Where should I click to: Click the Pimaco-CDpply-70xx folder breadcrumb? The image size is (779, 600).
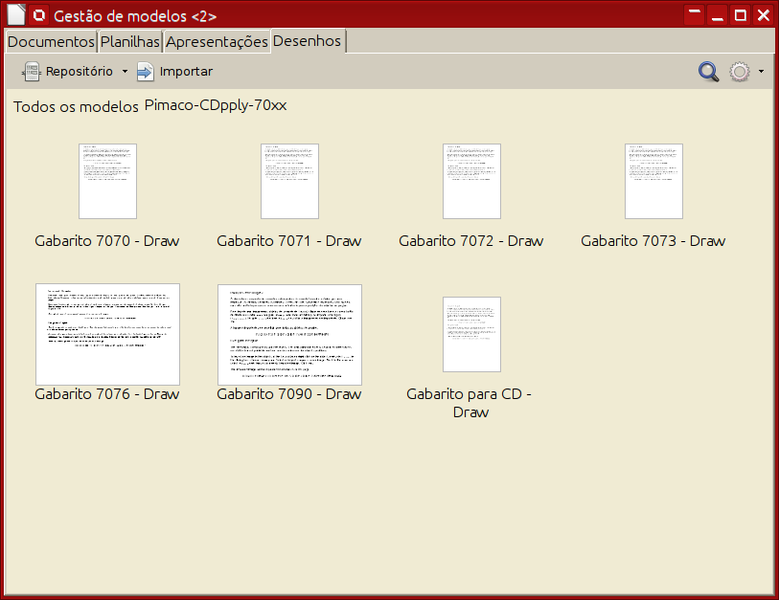pos(216,105)
